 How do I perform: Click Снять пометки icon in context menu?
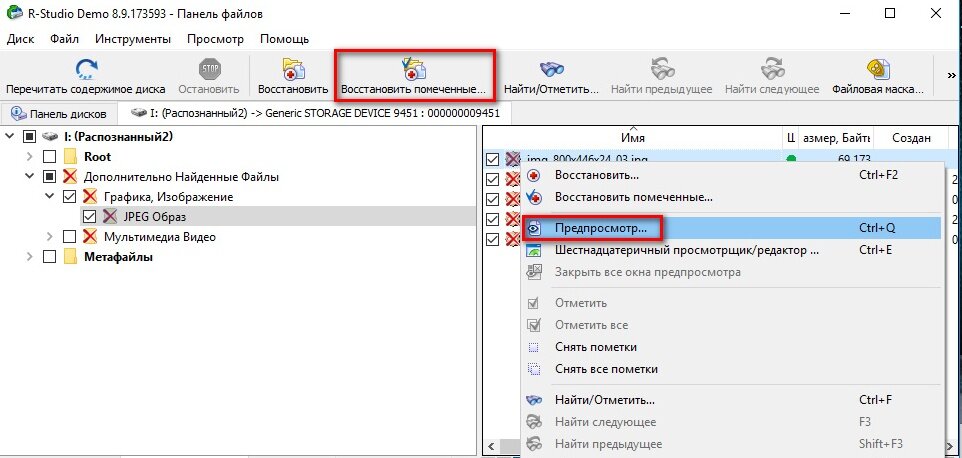[x=534, y=347]
